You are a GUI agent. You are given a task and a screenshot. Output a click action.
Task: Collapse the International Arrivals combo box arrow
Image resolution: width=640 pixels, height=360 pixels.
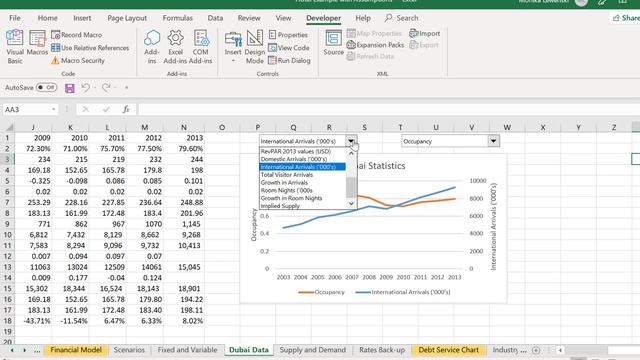coord(351,141)
